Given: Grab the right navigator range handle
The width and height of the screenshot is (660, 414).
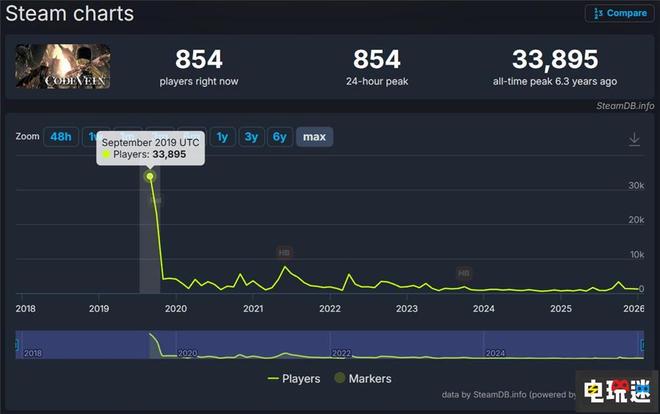Looking at the screenshot, I should click(645, 345).
